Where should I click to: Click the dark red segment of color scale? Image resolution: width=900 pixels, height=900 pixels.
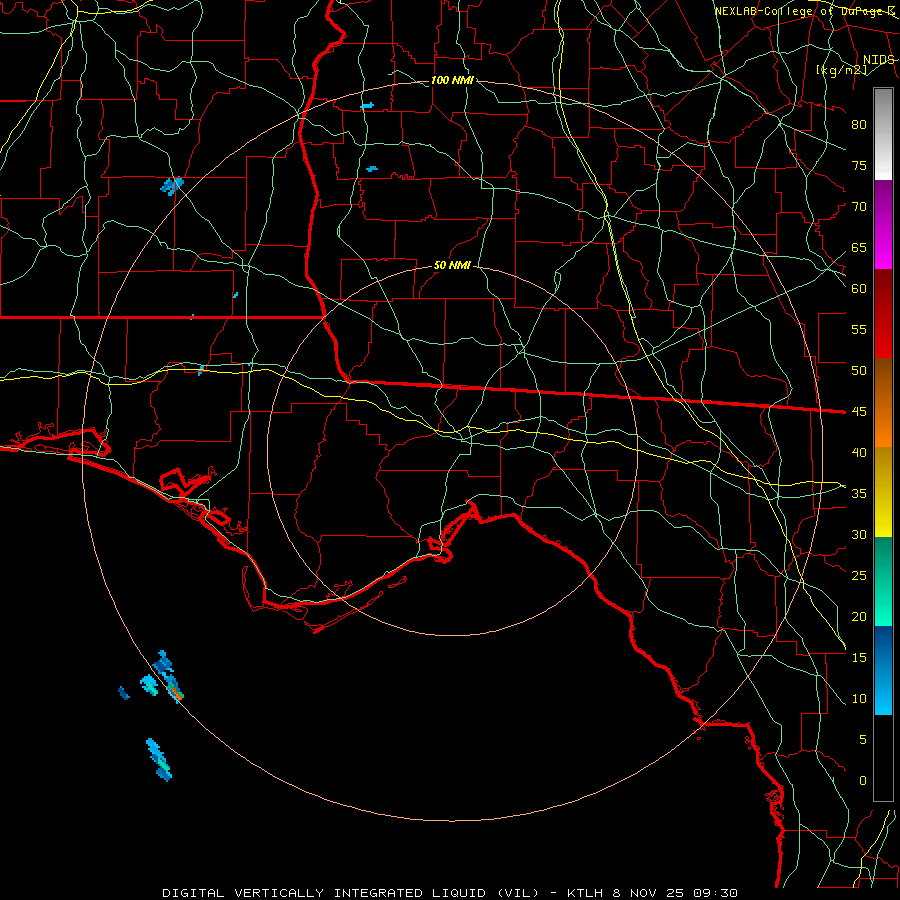tap(883, 313)
